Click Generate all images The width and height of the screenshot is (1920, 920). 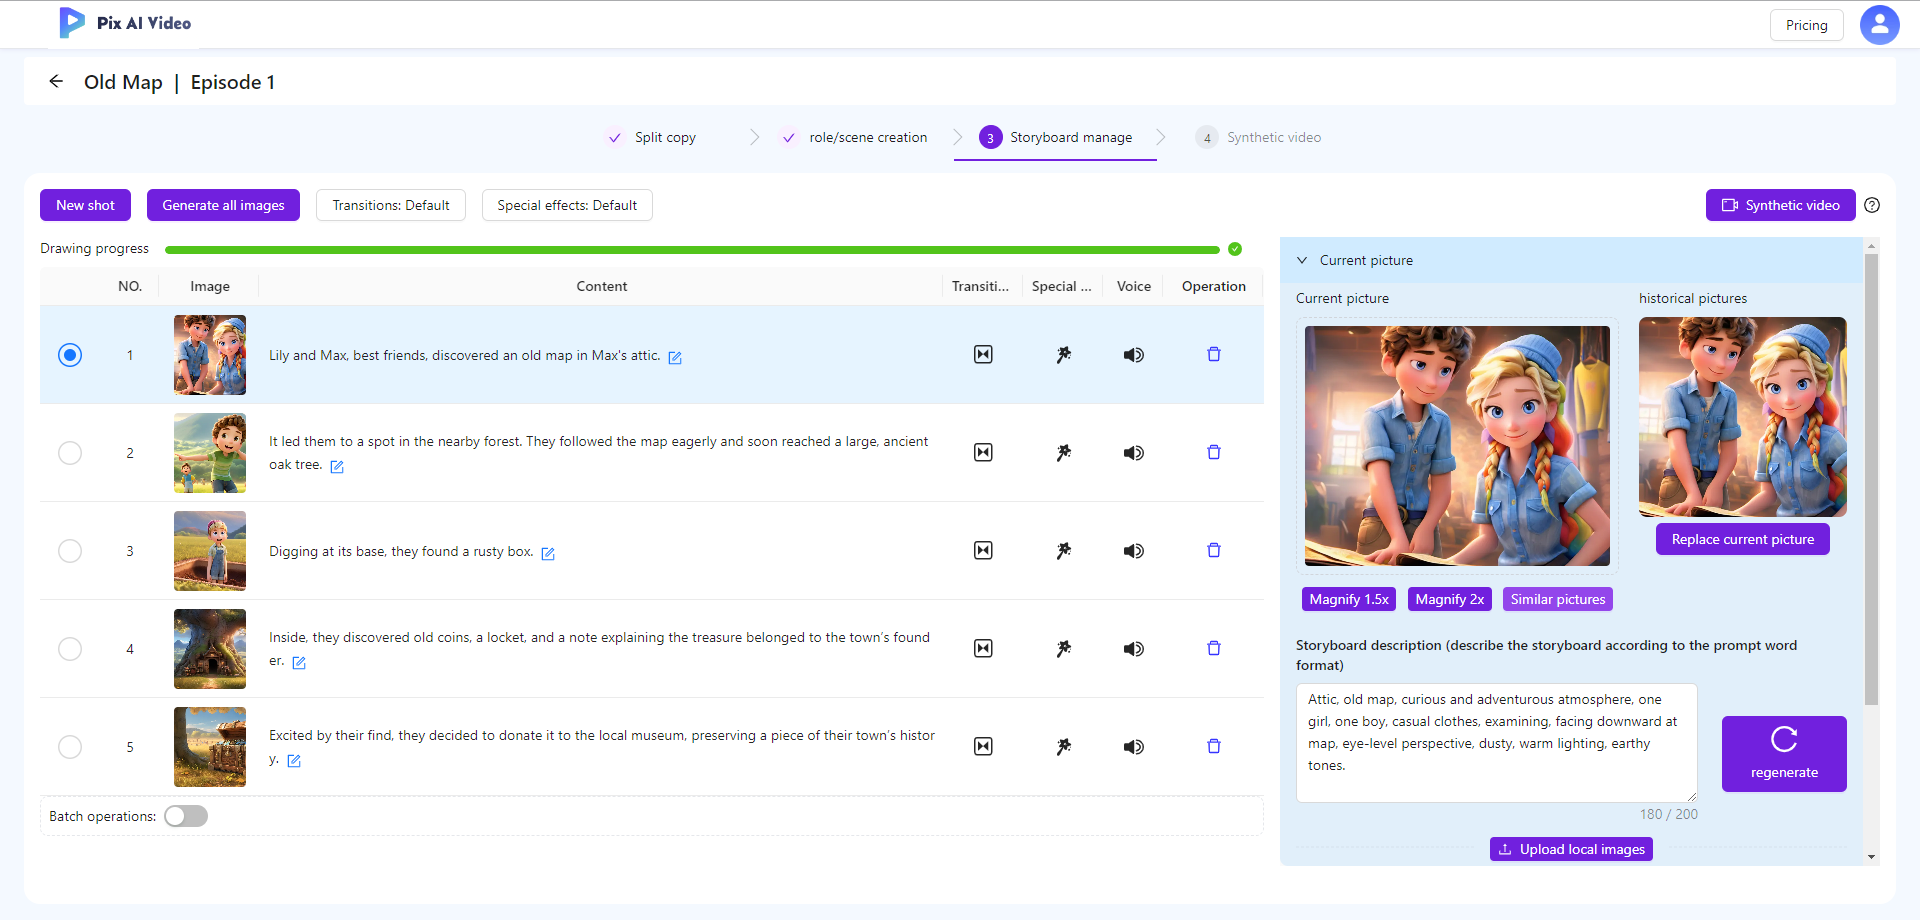(223, 205)
